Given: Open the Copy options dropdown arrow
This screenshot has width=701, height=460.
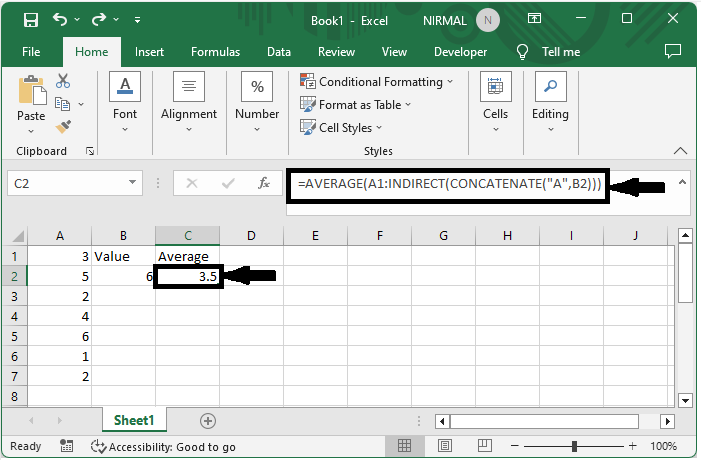Looking at the screenshot, I should tap(81, 104).
